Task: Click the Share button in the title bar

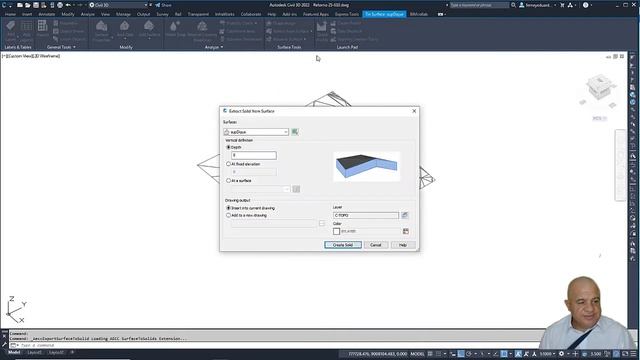Action: click(x=163, y=5)
